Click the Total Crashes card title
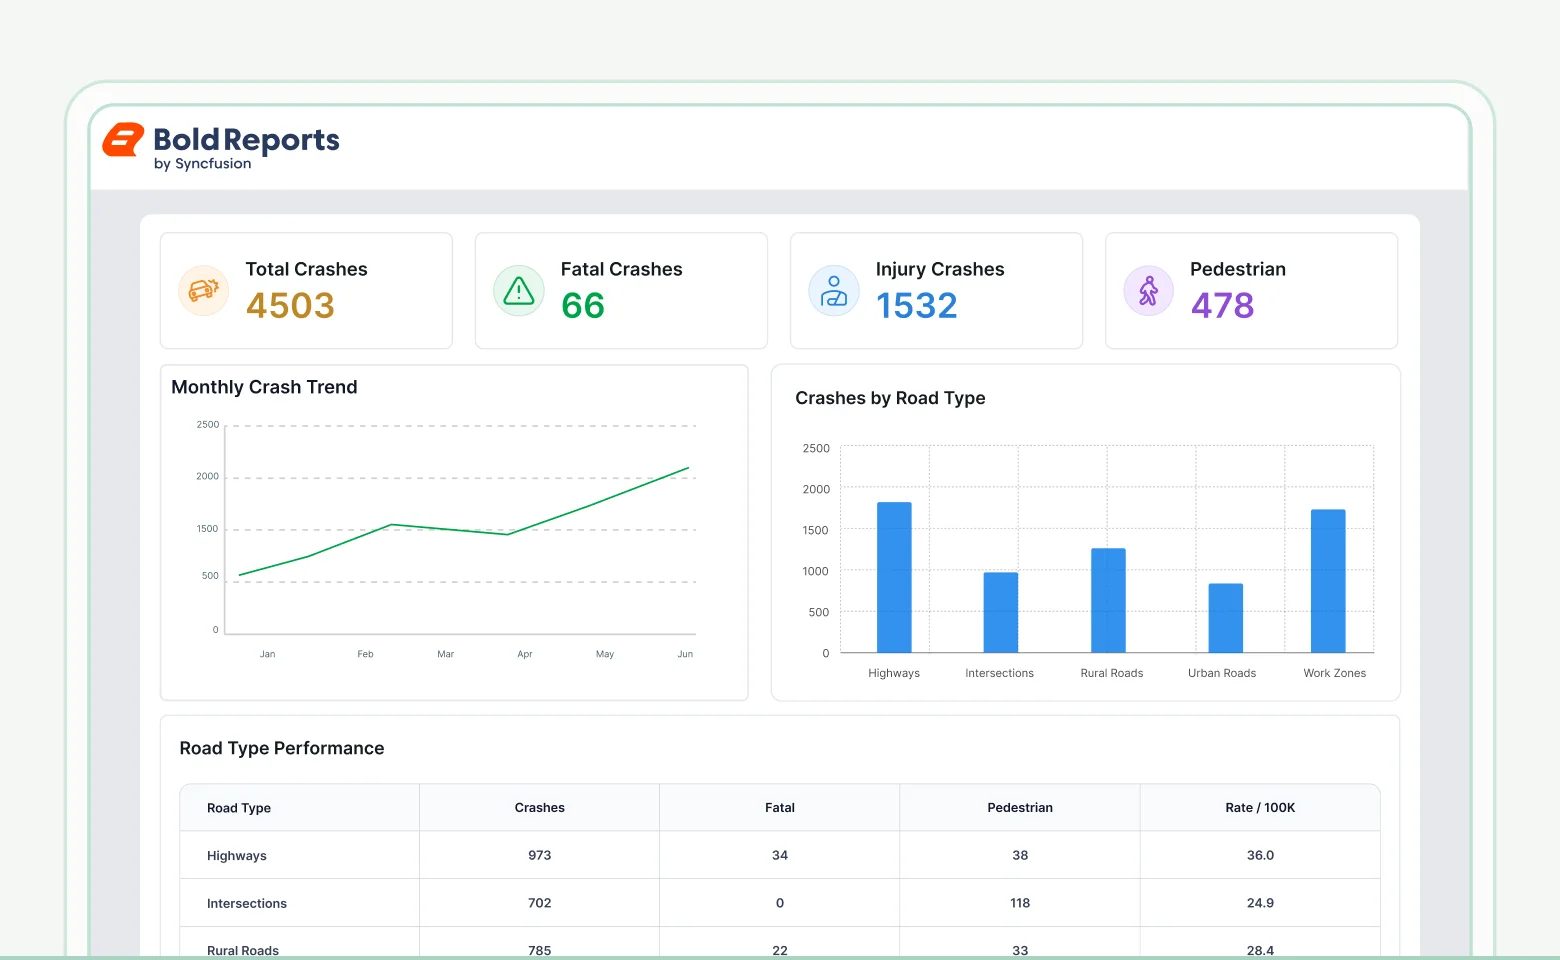This screenshot has height=960, width=1560. (x=307, y=269)
